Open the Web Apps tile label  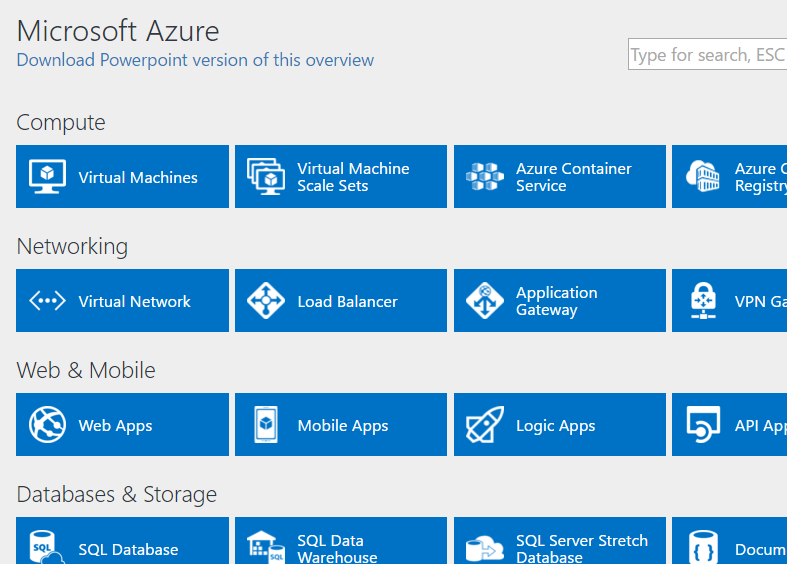[115, 426]
